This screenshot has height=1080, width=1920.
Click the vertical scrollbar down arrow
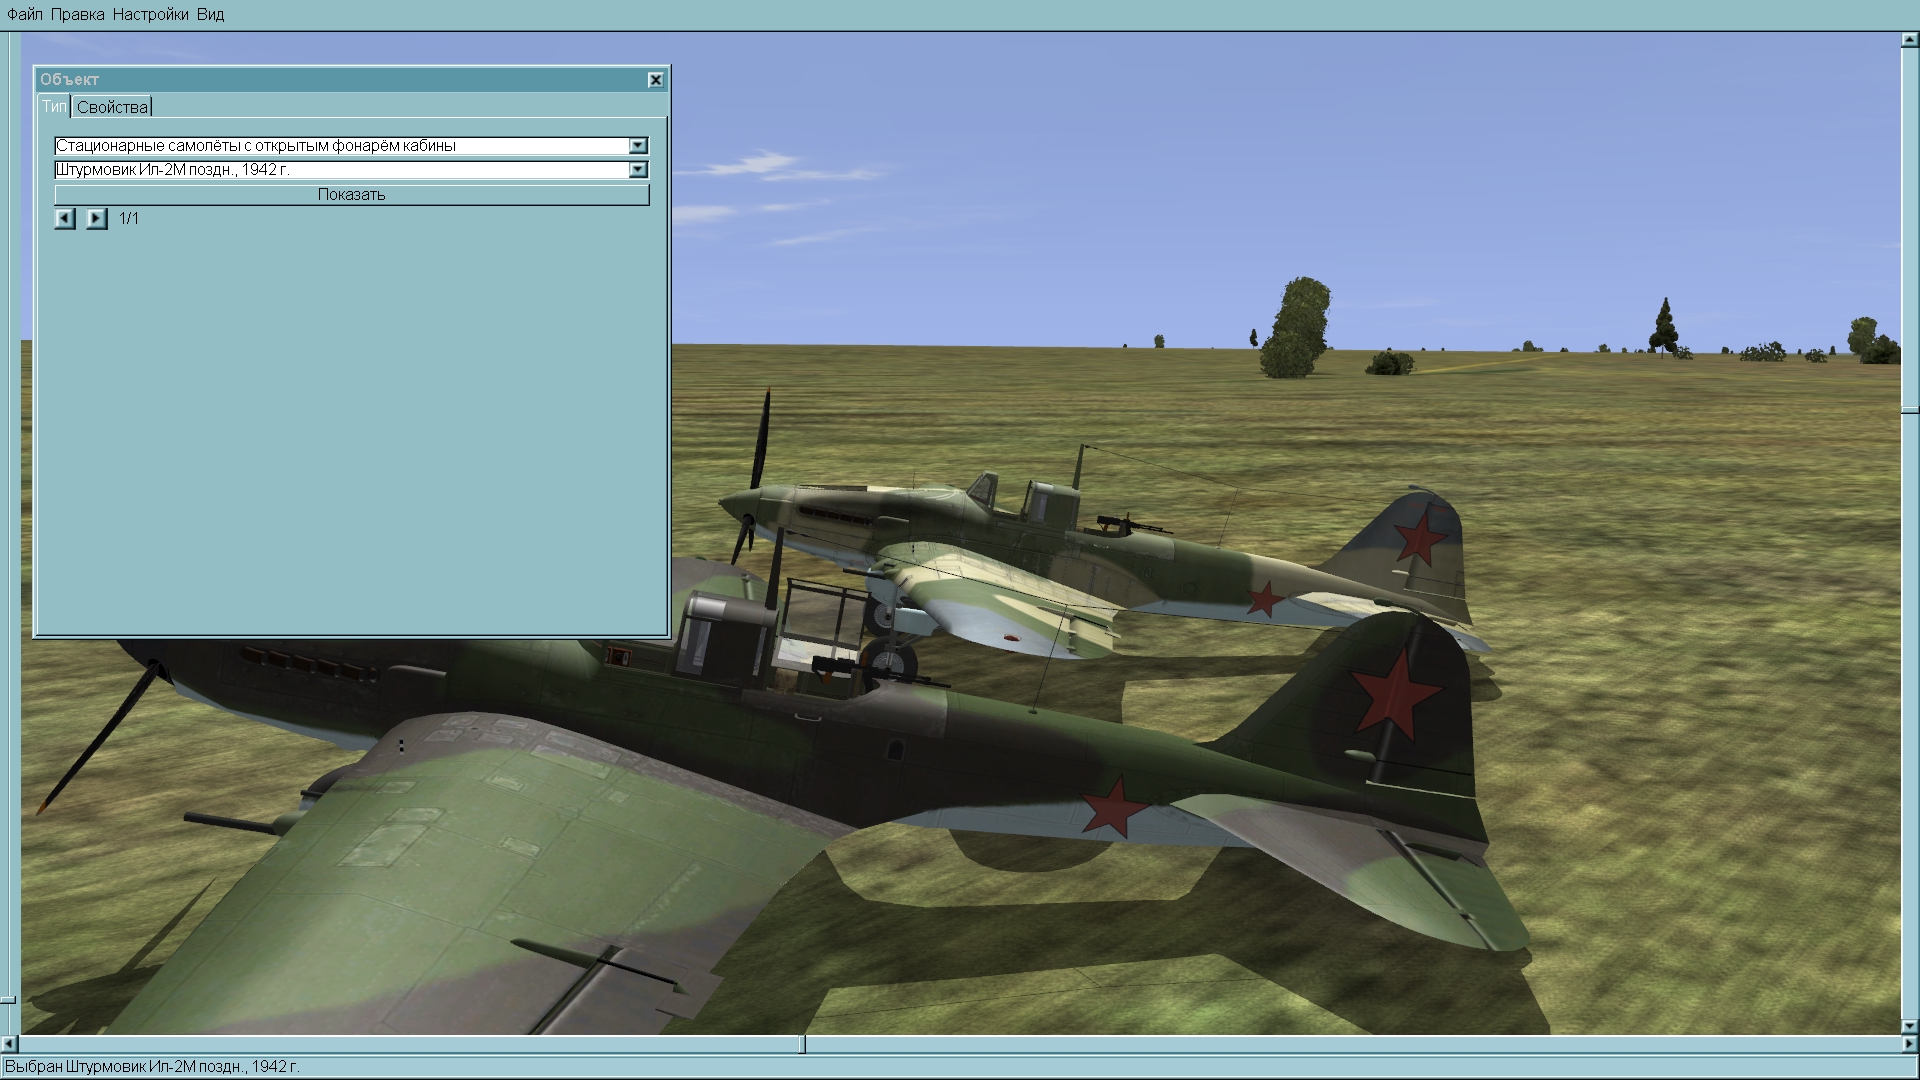(x=1909, y=1026)
